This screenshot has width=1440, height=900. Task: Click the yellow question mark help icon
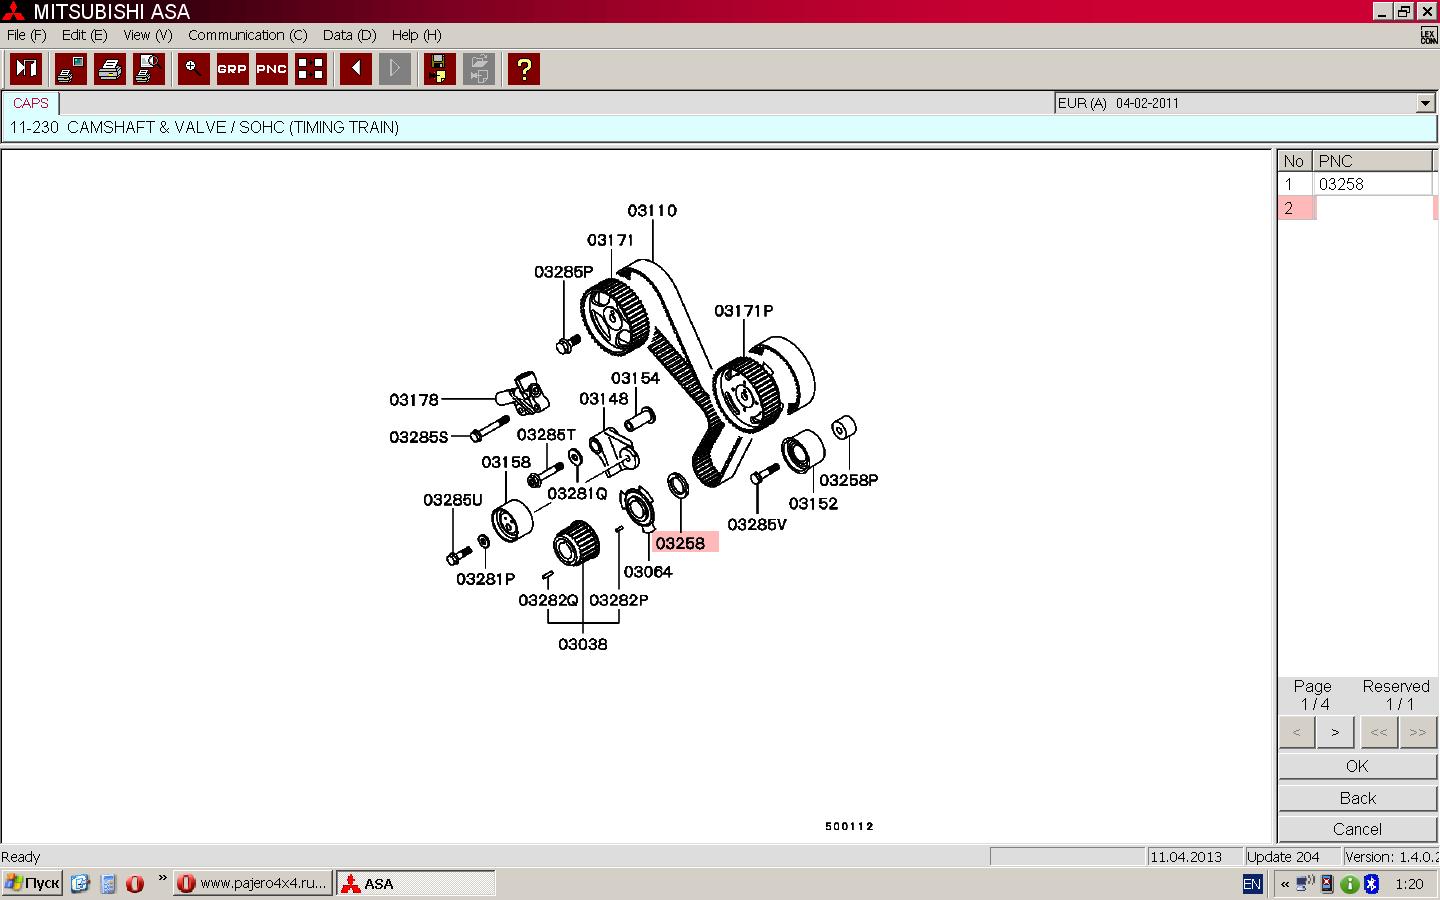click(524, 69)
